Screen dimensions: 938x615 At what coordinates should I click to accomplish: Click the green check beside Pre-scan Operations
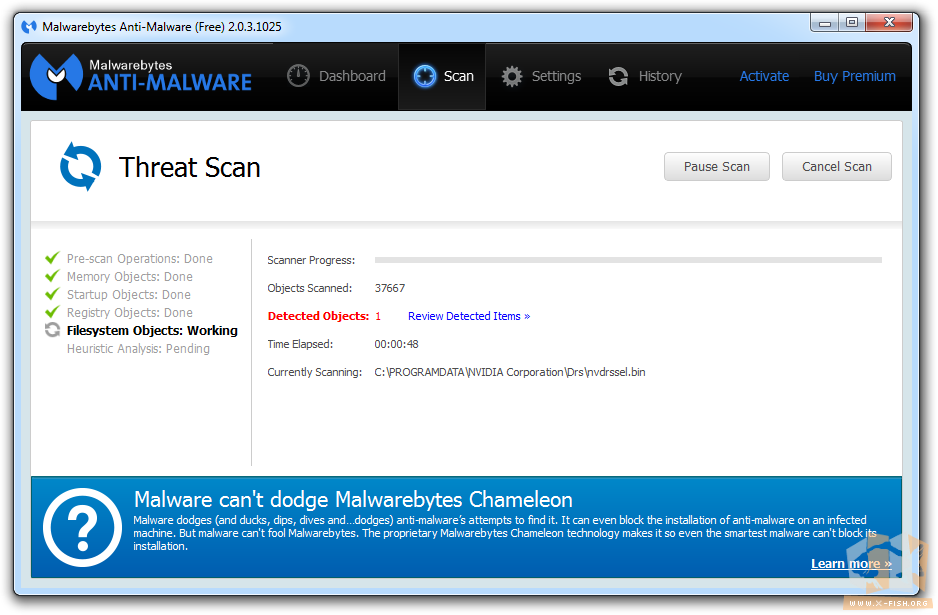pos(53,258)
